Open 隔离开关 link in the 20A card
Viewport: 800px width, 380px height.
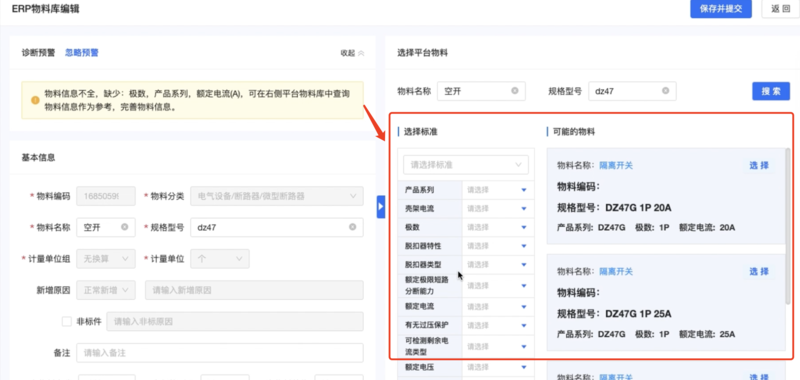click(x=616, y=165)
